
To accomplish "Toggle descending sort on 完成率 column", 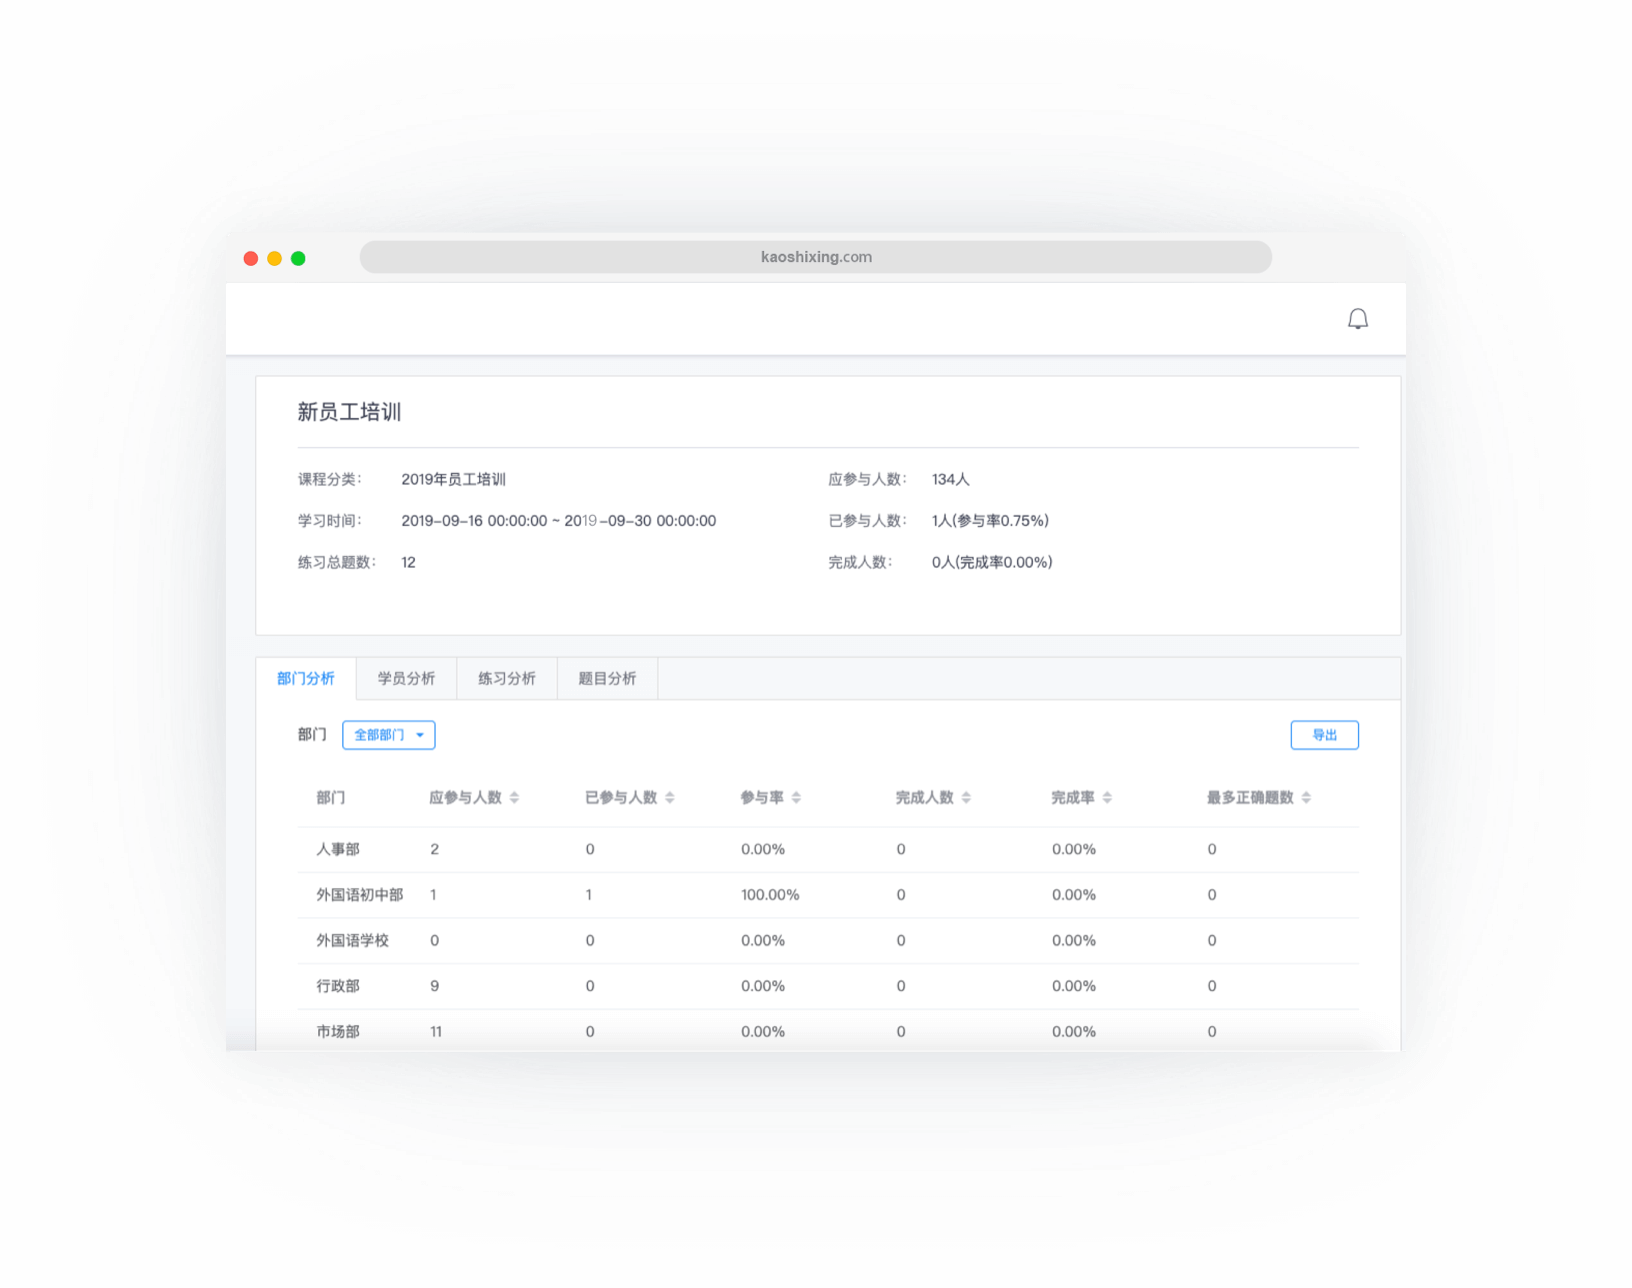I will (x=1108, y=800).
